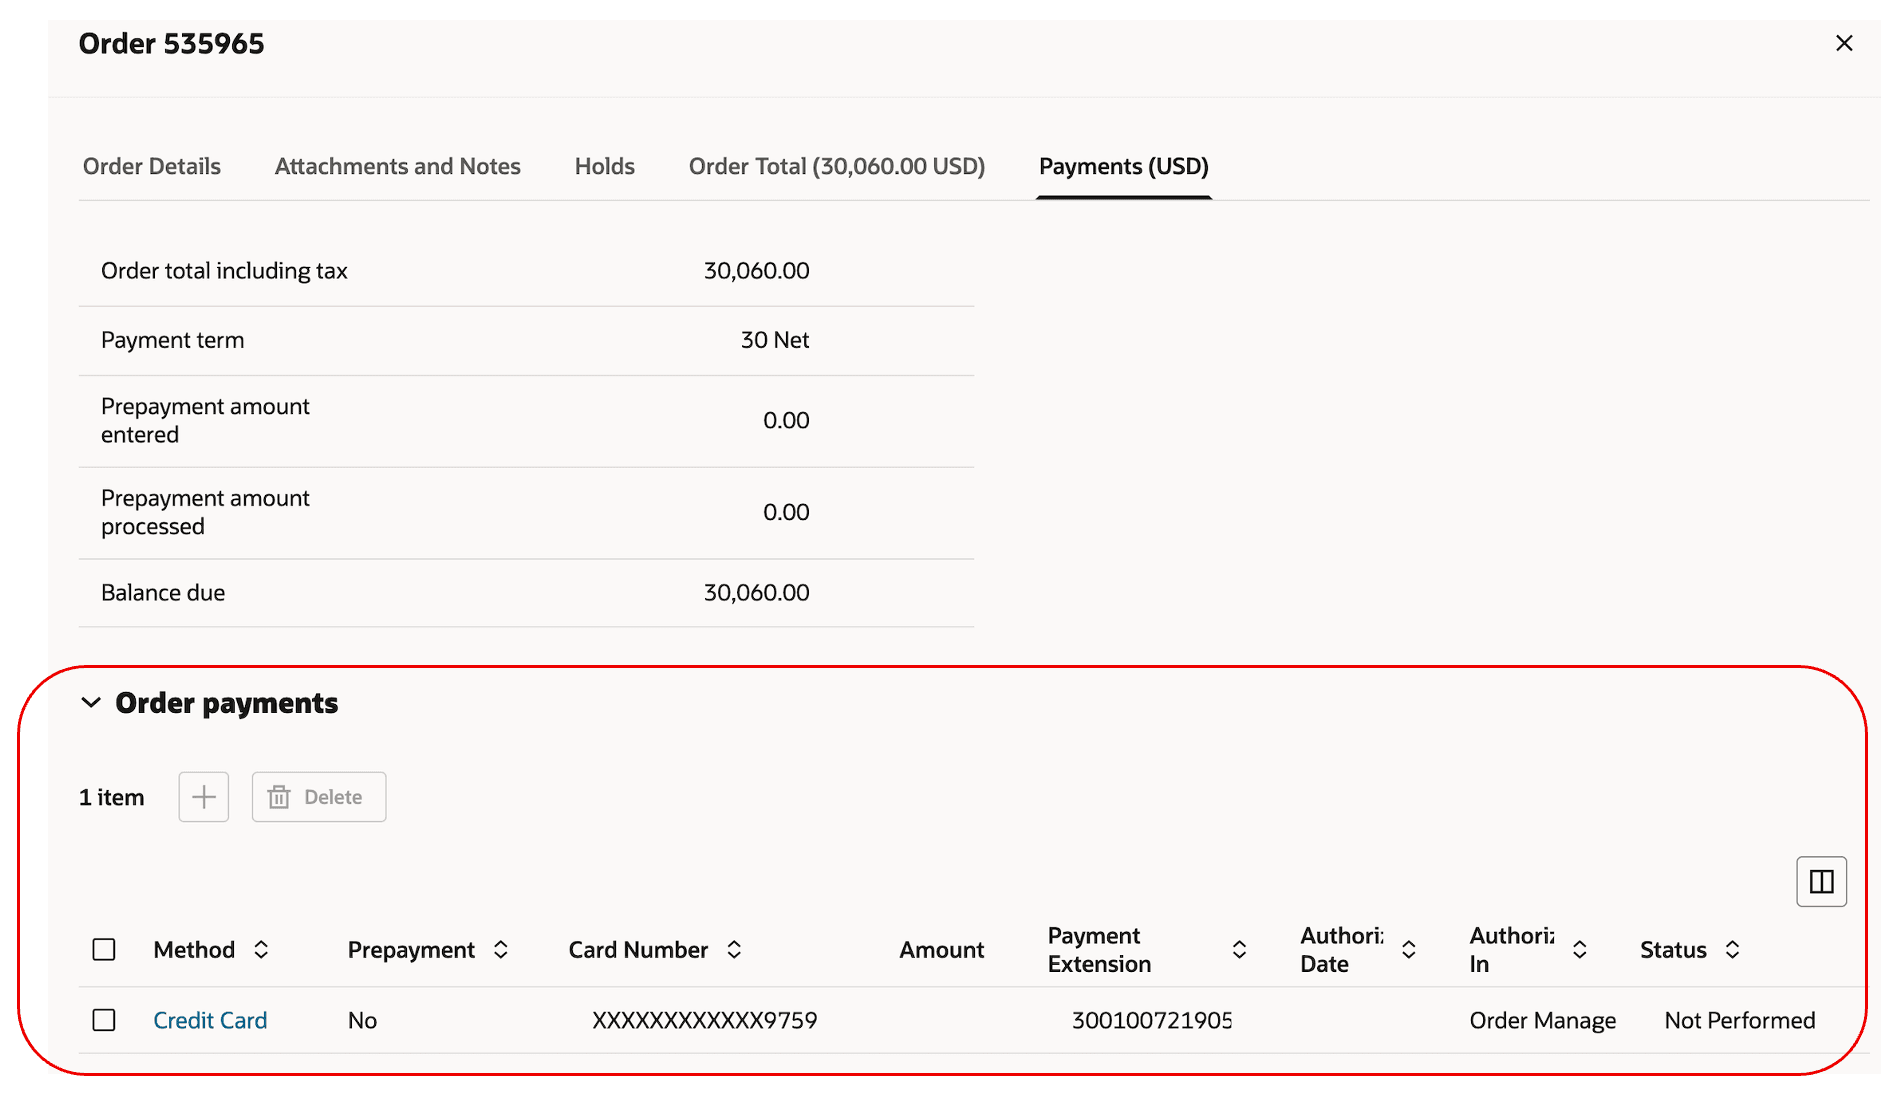Sort the Payment Extension column
This screenshot has width=1890, height=1108.
coord(1239,949)
